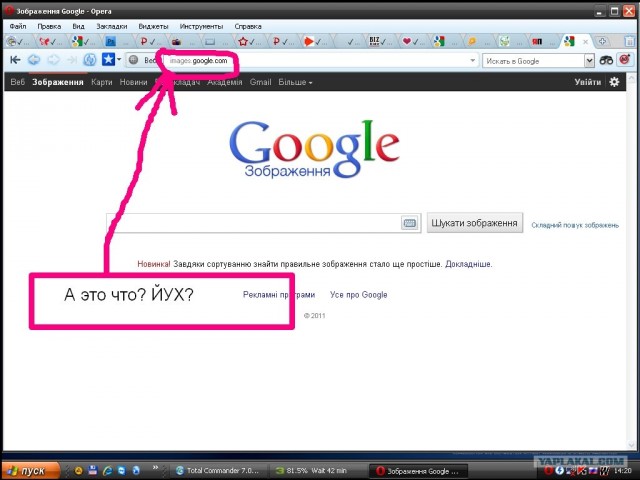Switch to the Photoshop PS icon tab

(117, 41)
